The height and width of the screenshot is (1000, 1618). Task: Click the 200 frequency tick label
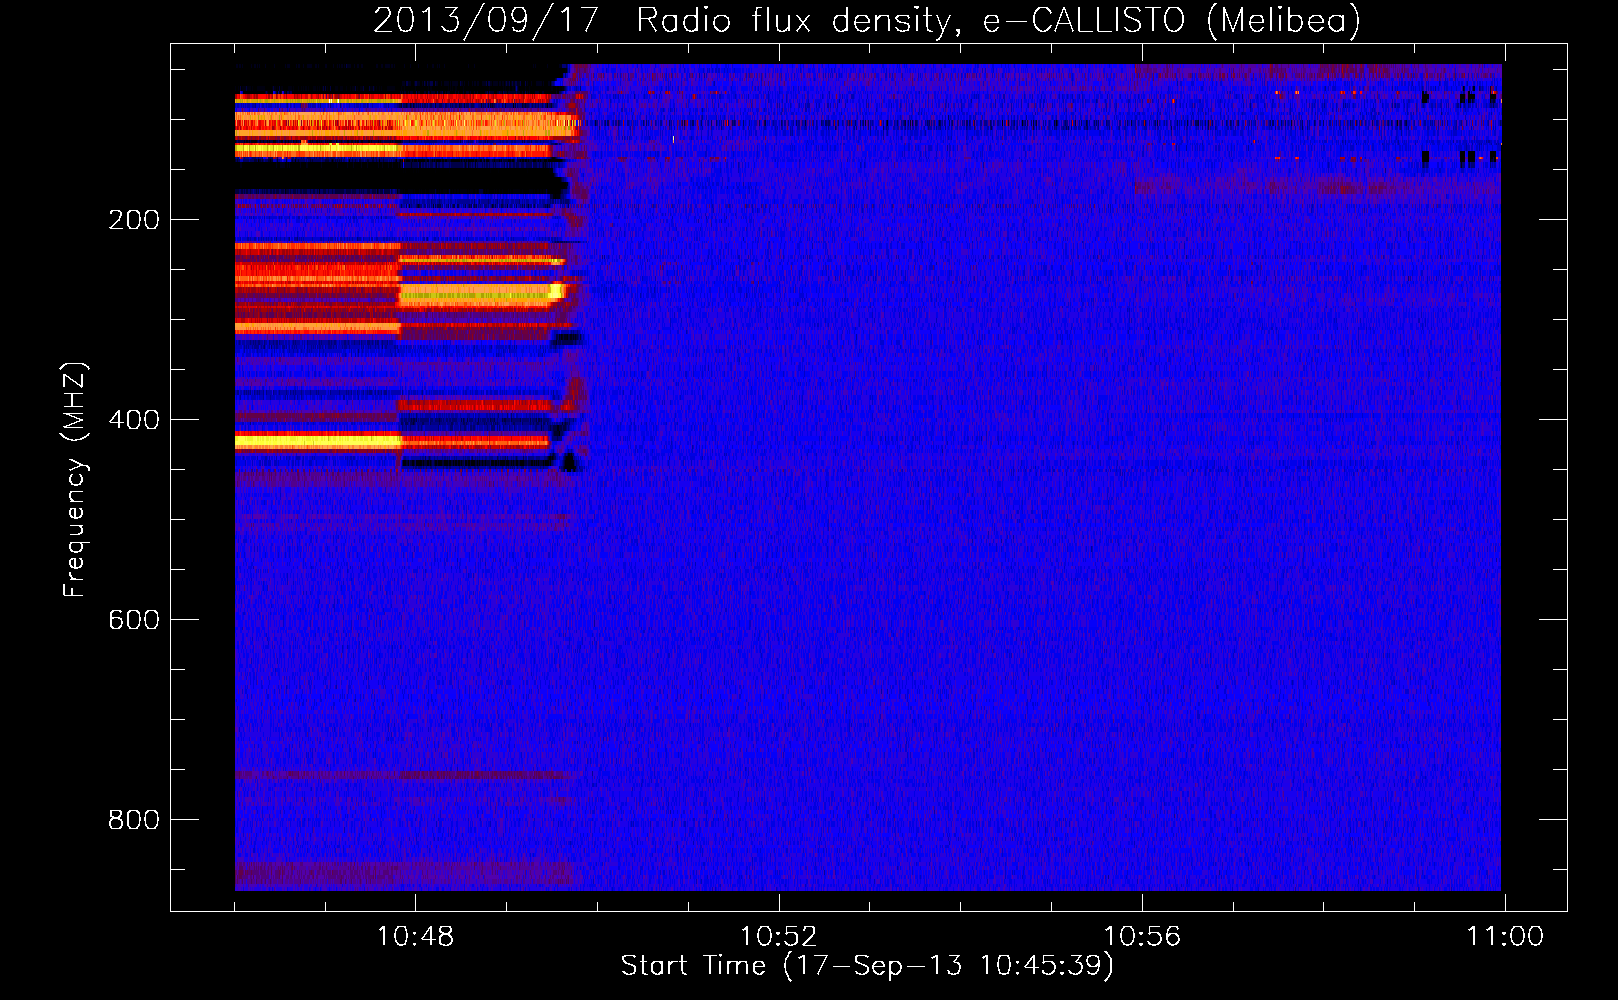(x=134, y=220)
